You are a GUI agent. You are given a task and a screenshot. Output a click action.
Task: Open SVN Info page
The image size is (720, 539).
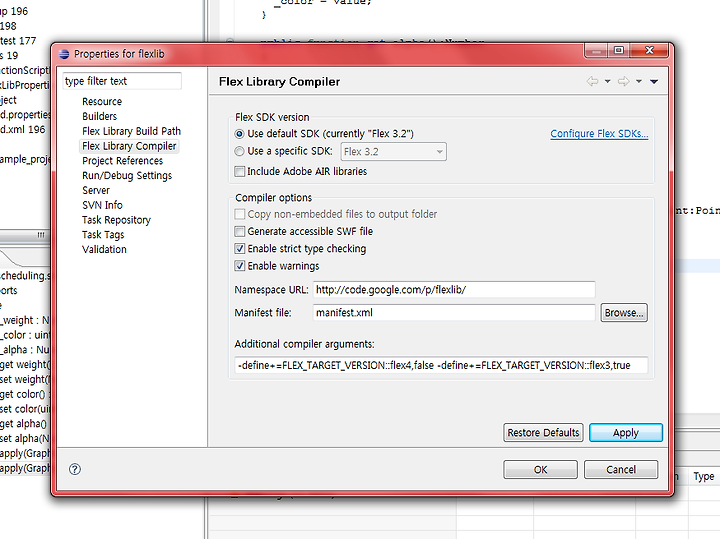point(102,205)
